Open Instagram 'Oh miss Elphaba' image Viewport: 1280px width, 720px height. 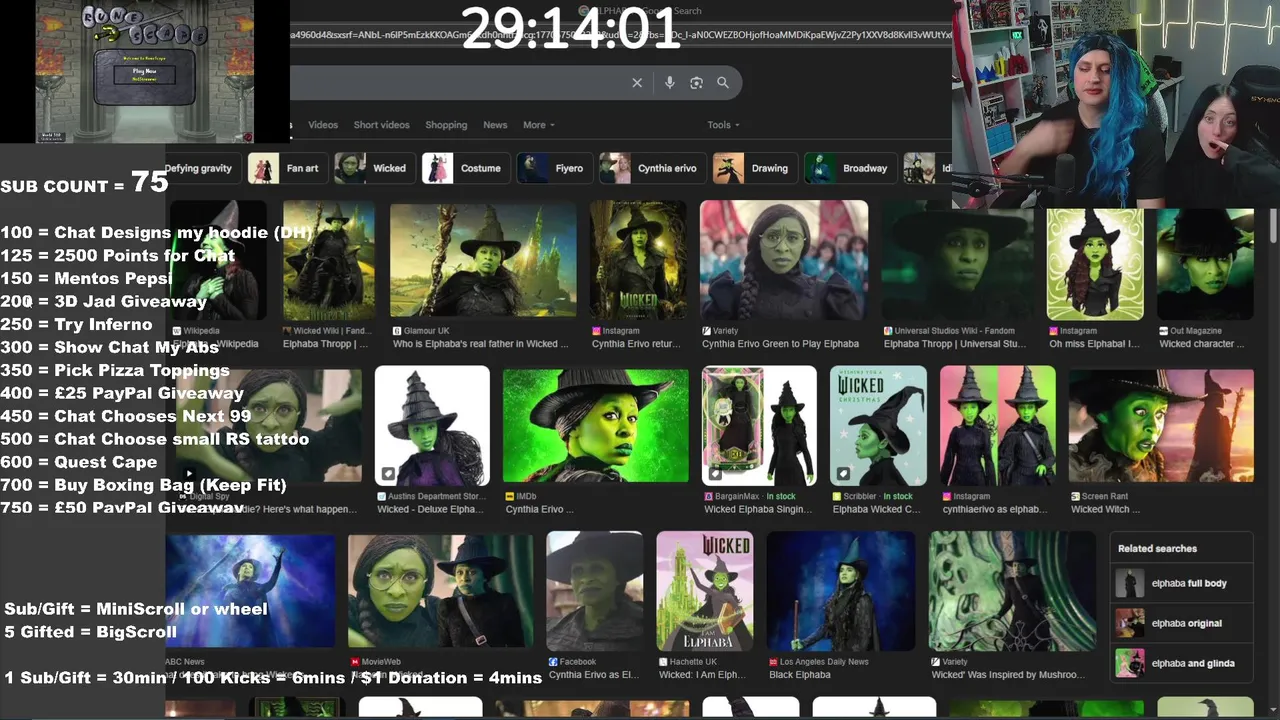(1095, 264)
